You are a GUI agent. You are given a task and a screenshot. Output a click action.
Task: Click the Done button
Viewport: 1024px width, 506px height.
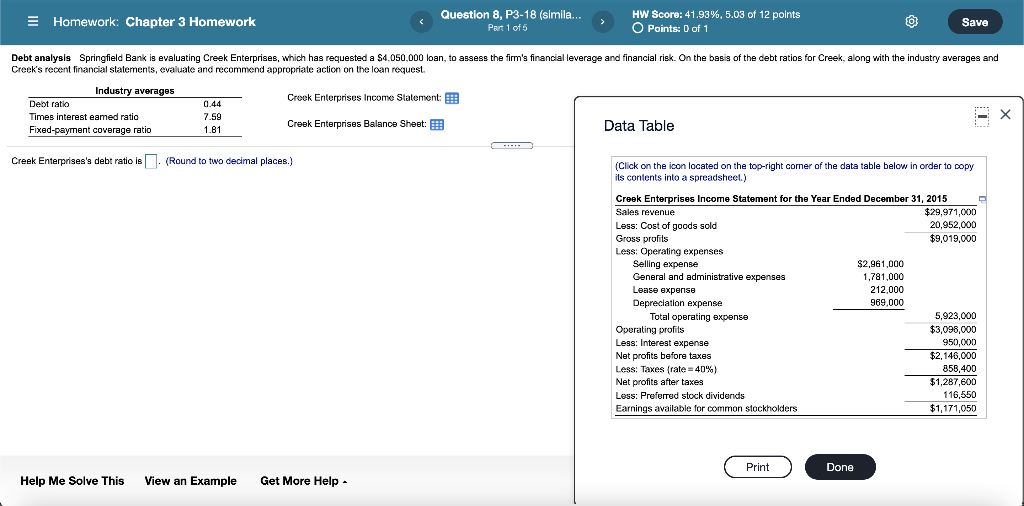click(840, 467)
